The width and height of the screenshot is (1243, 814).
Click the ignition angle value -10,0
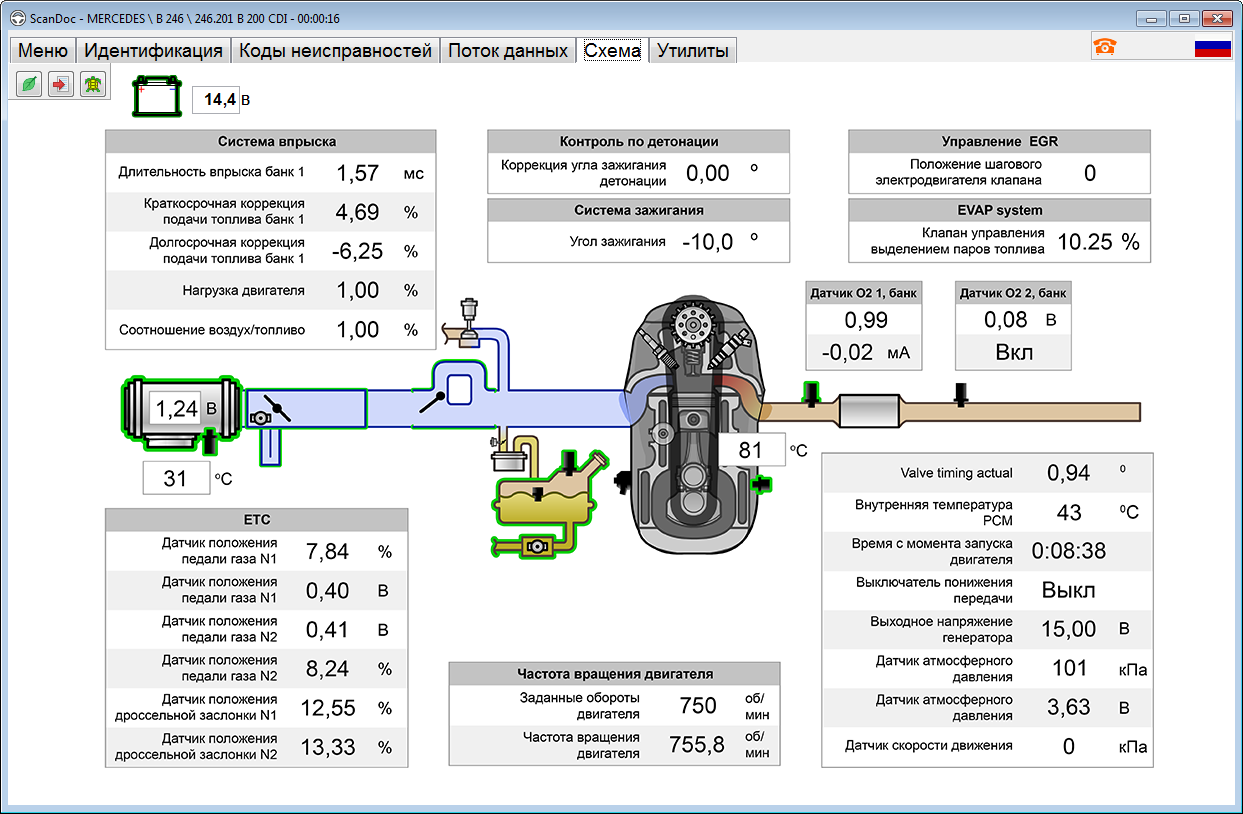[708, 241]
